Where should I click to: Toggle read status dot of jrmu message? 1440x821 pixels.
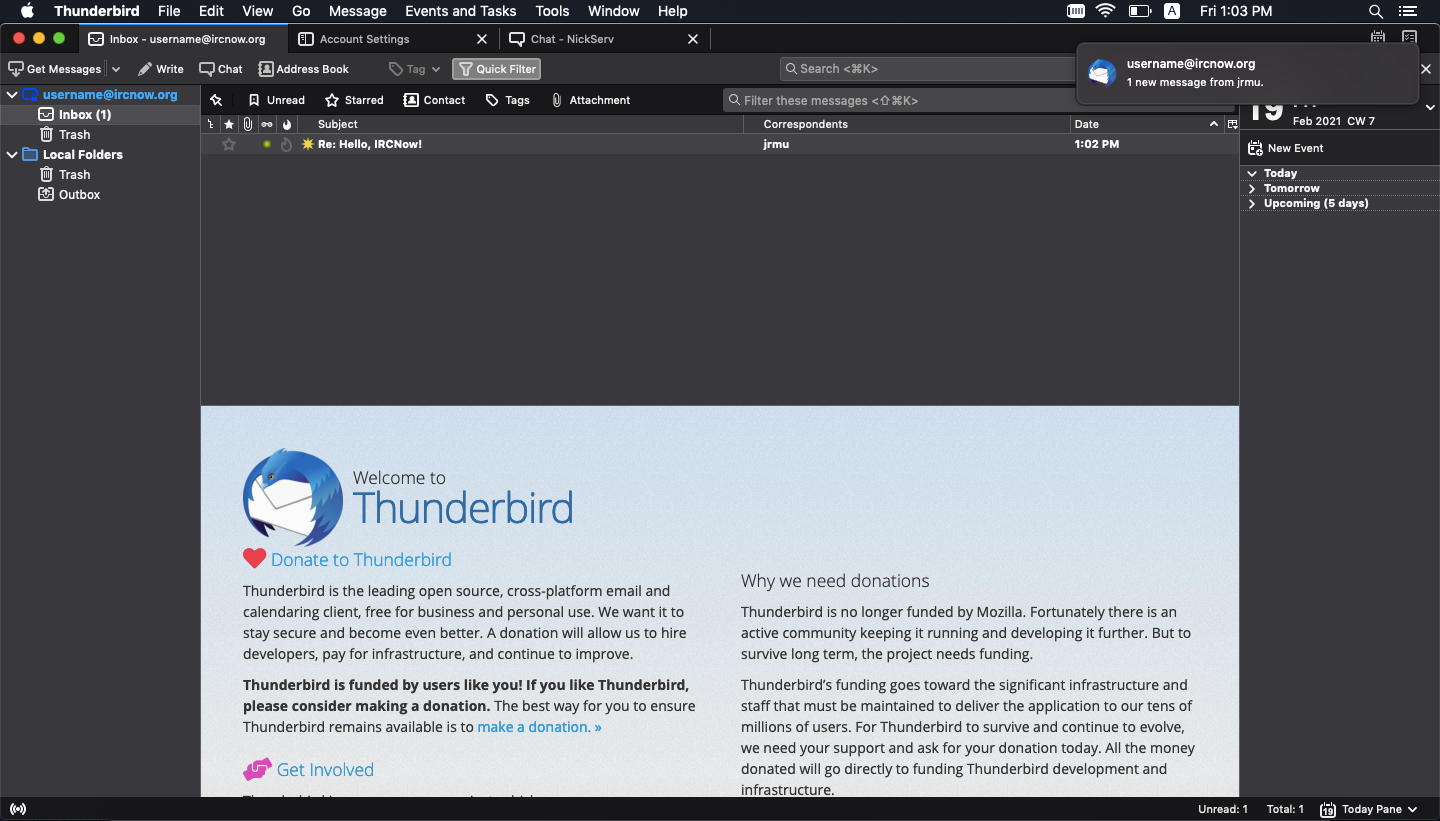pos(267,144)
